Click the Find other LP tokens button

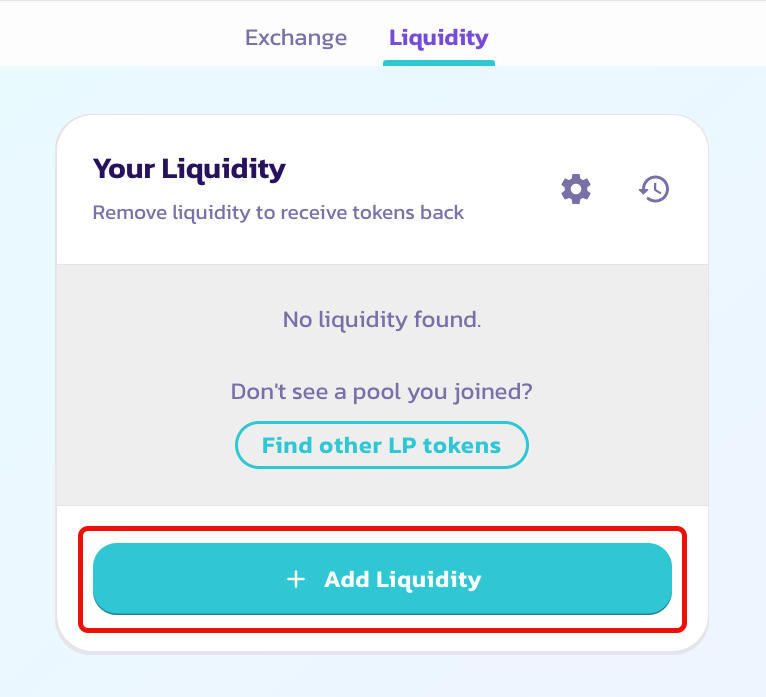coord(382,445)
